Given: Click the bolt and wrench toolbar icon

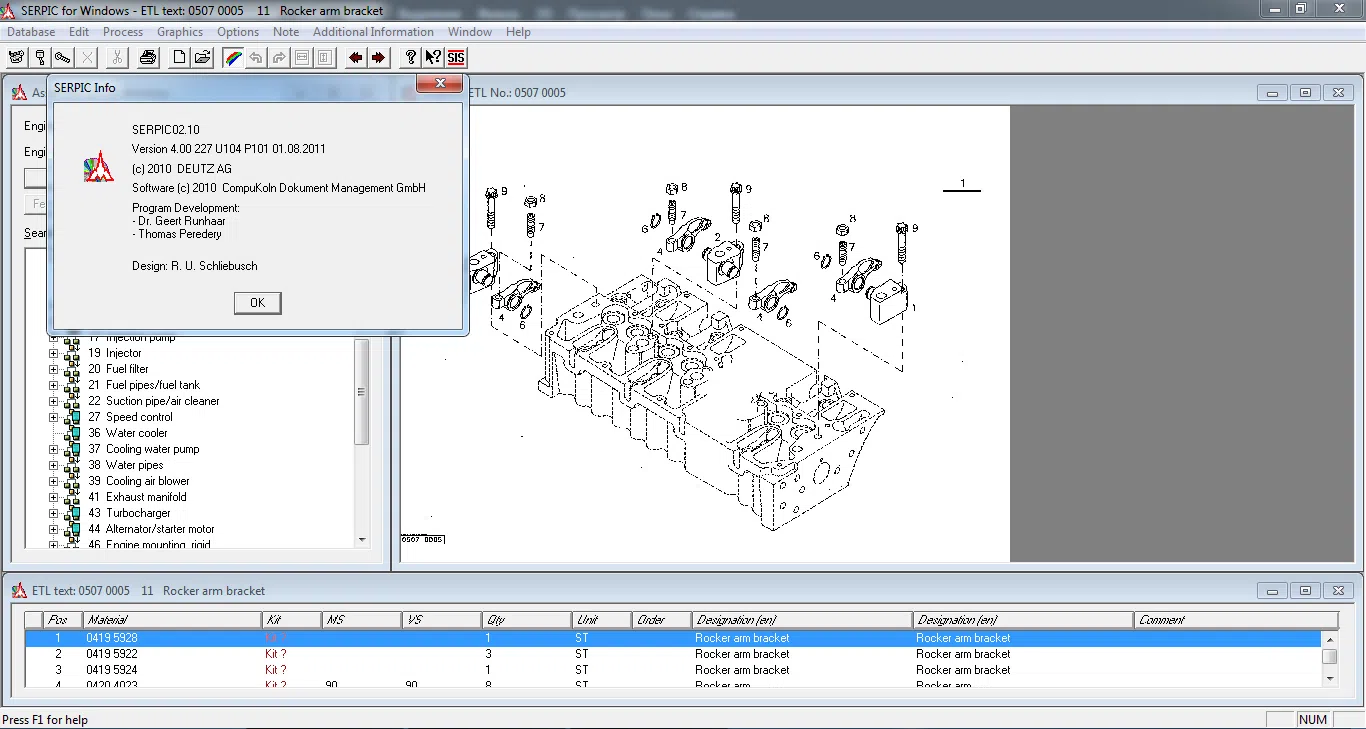Looking at the screenshot, I should (63, 57).
